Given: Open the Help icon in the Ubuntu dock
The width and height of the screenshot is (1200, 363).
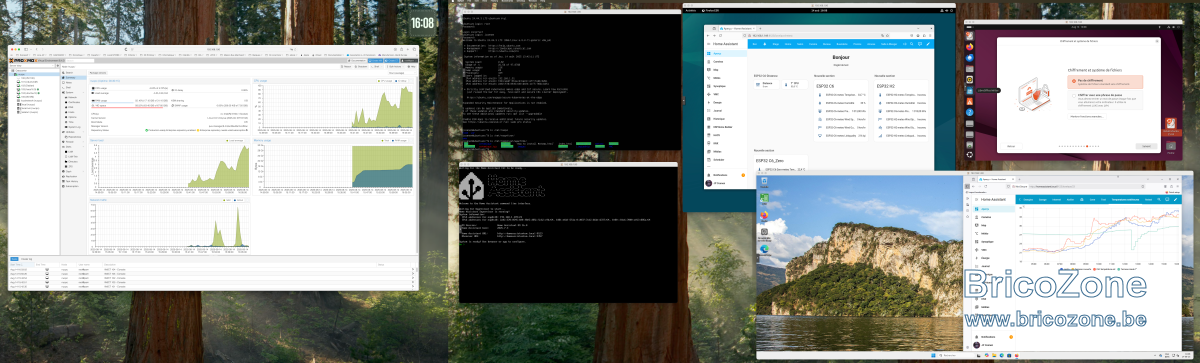Looking at the screenshot, I should coord(969,112).
